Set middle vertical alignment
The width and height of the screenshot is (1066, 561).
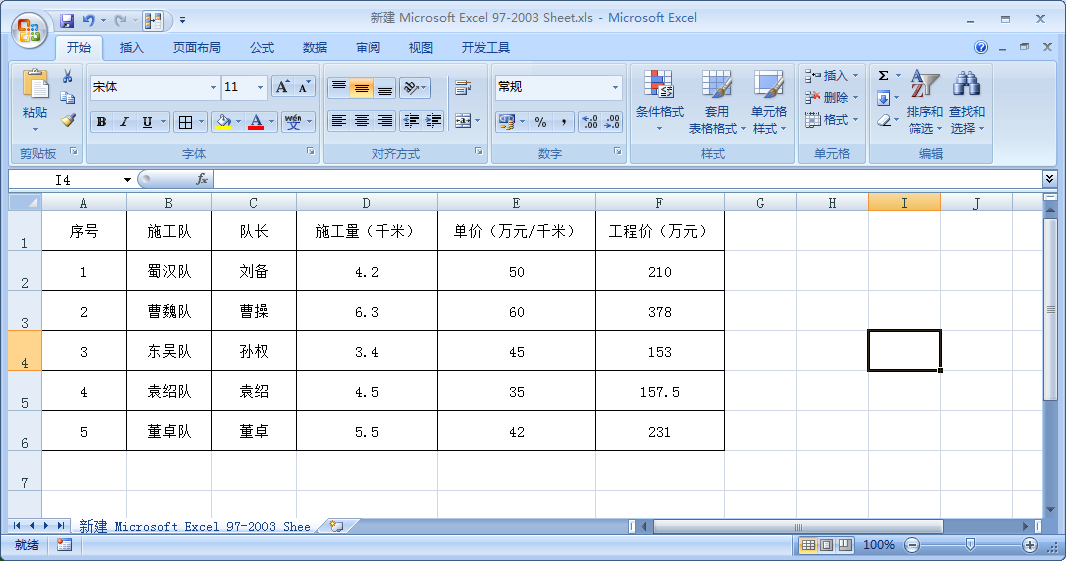pyautogui.click(x=362, y=87)
